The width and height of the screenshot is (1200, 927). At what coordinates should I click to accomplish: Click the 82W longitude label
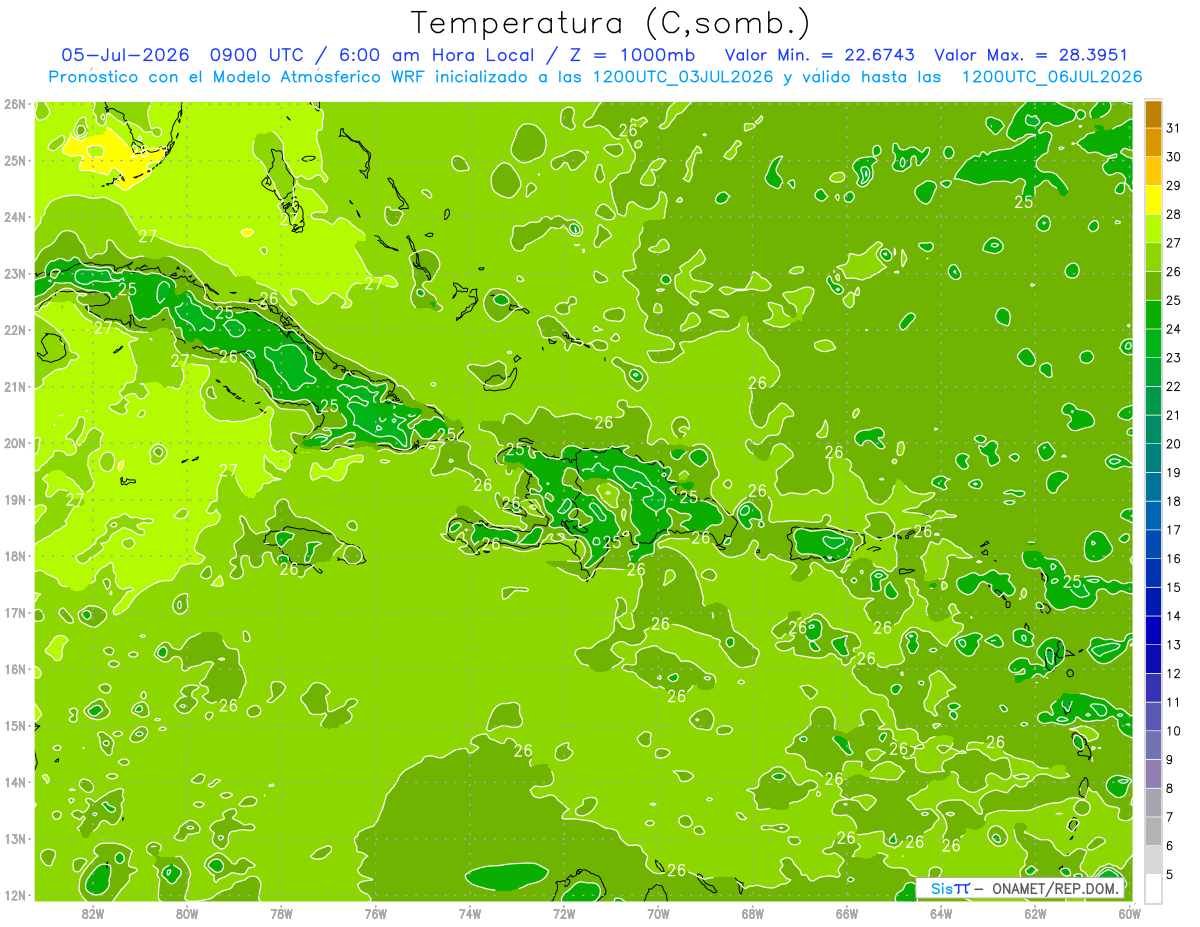pos(93,913)
